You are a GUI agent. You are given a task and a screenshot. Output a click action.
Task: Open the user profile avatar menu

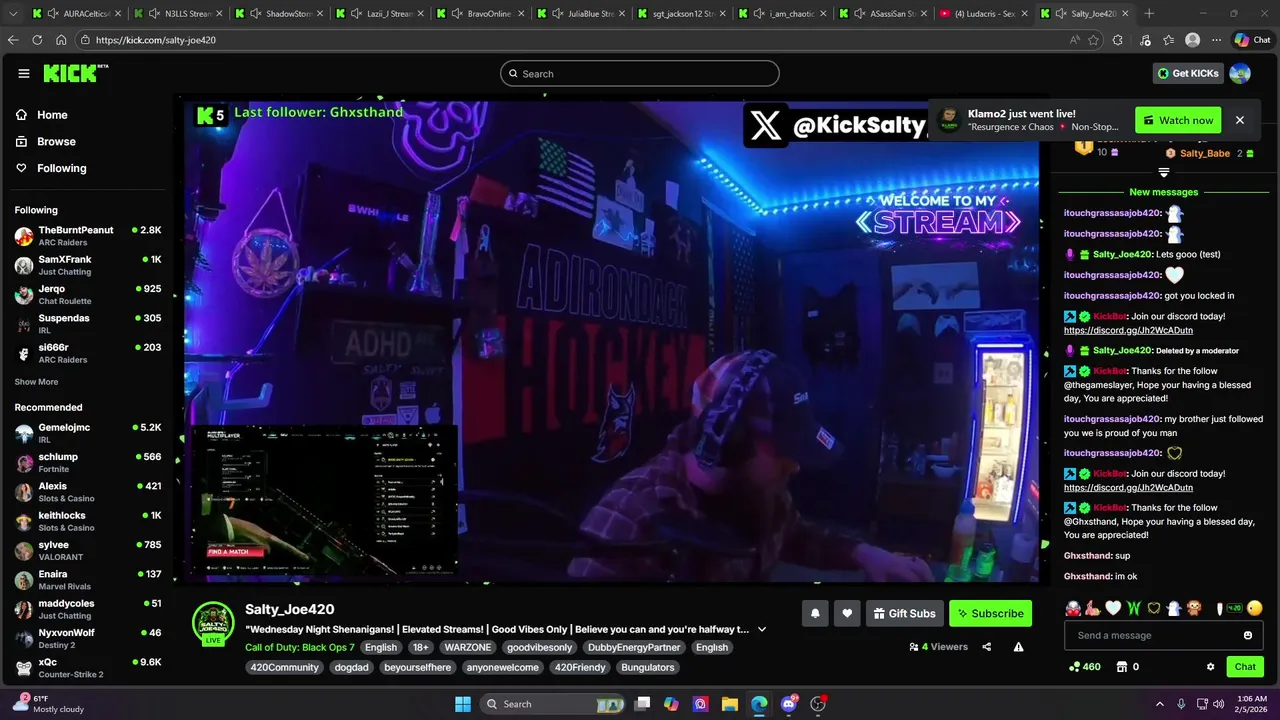pyautogui.click(x=1240, y=73)
